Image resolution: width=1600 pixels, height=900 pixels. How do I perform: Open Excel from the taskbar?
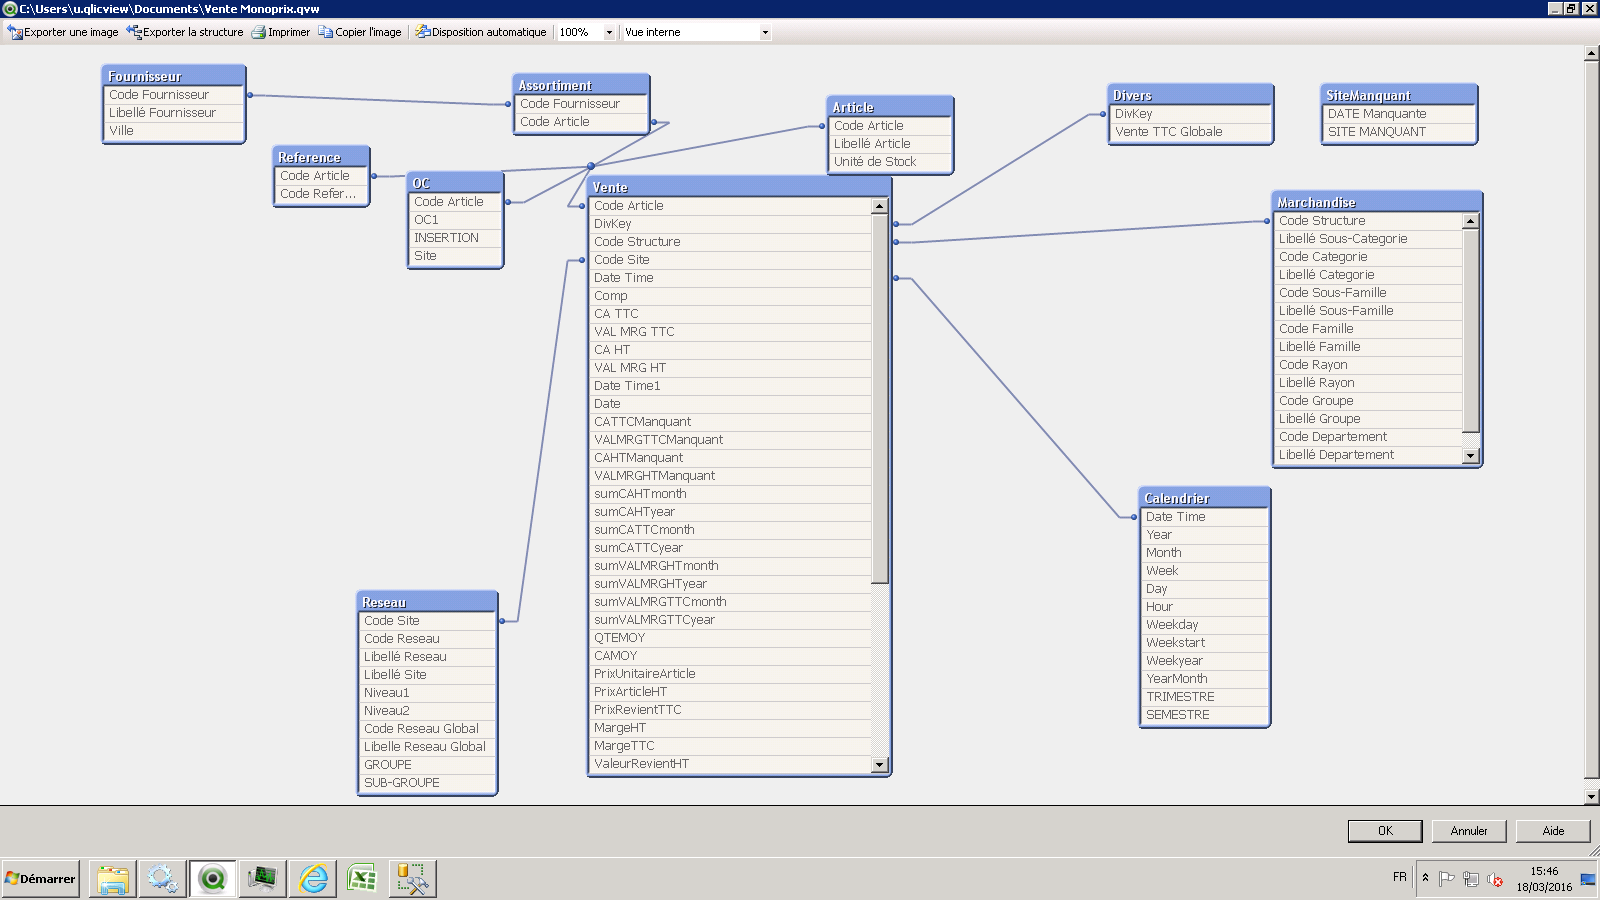362,879
